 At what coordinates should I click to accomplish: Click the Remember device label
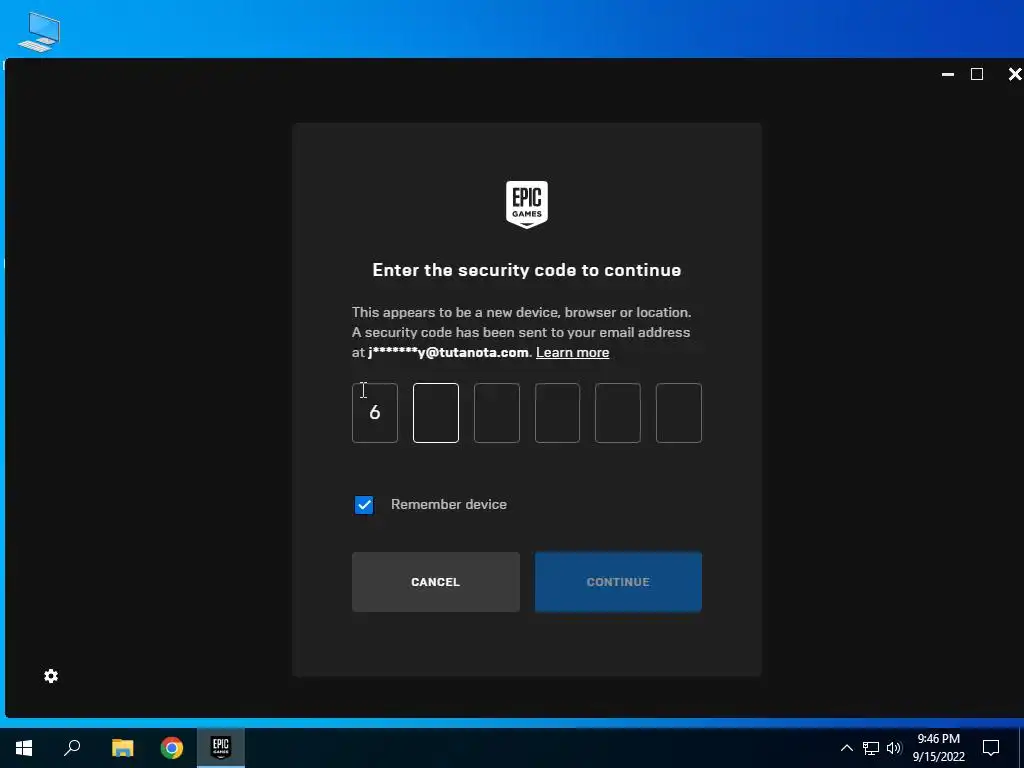(449, 505)
